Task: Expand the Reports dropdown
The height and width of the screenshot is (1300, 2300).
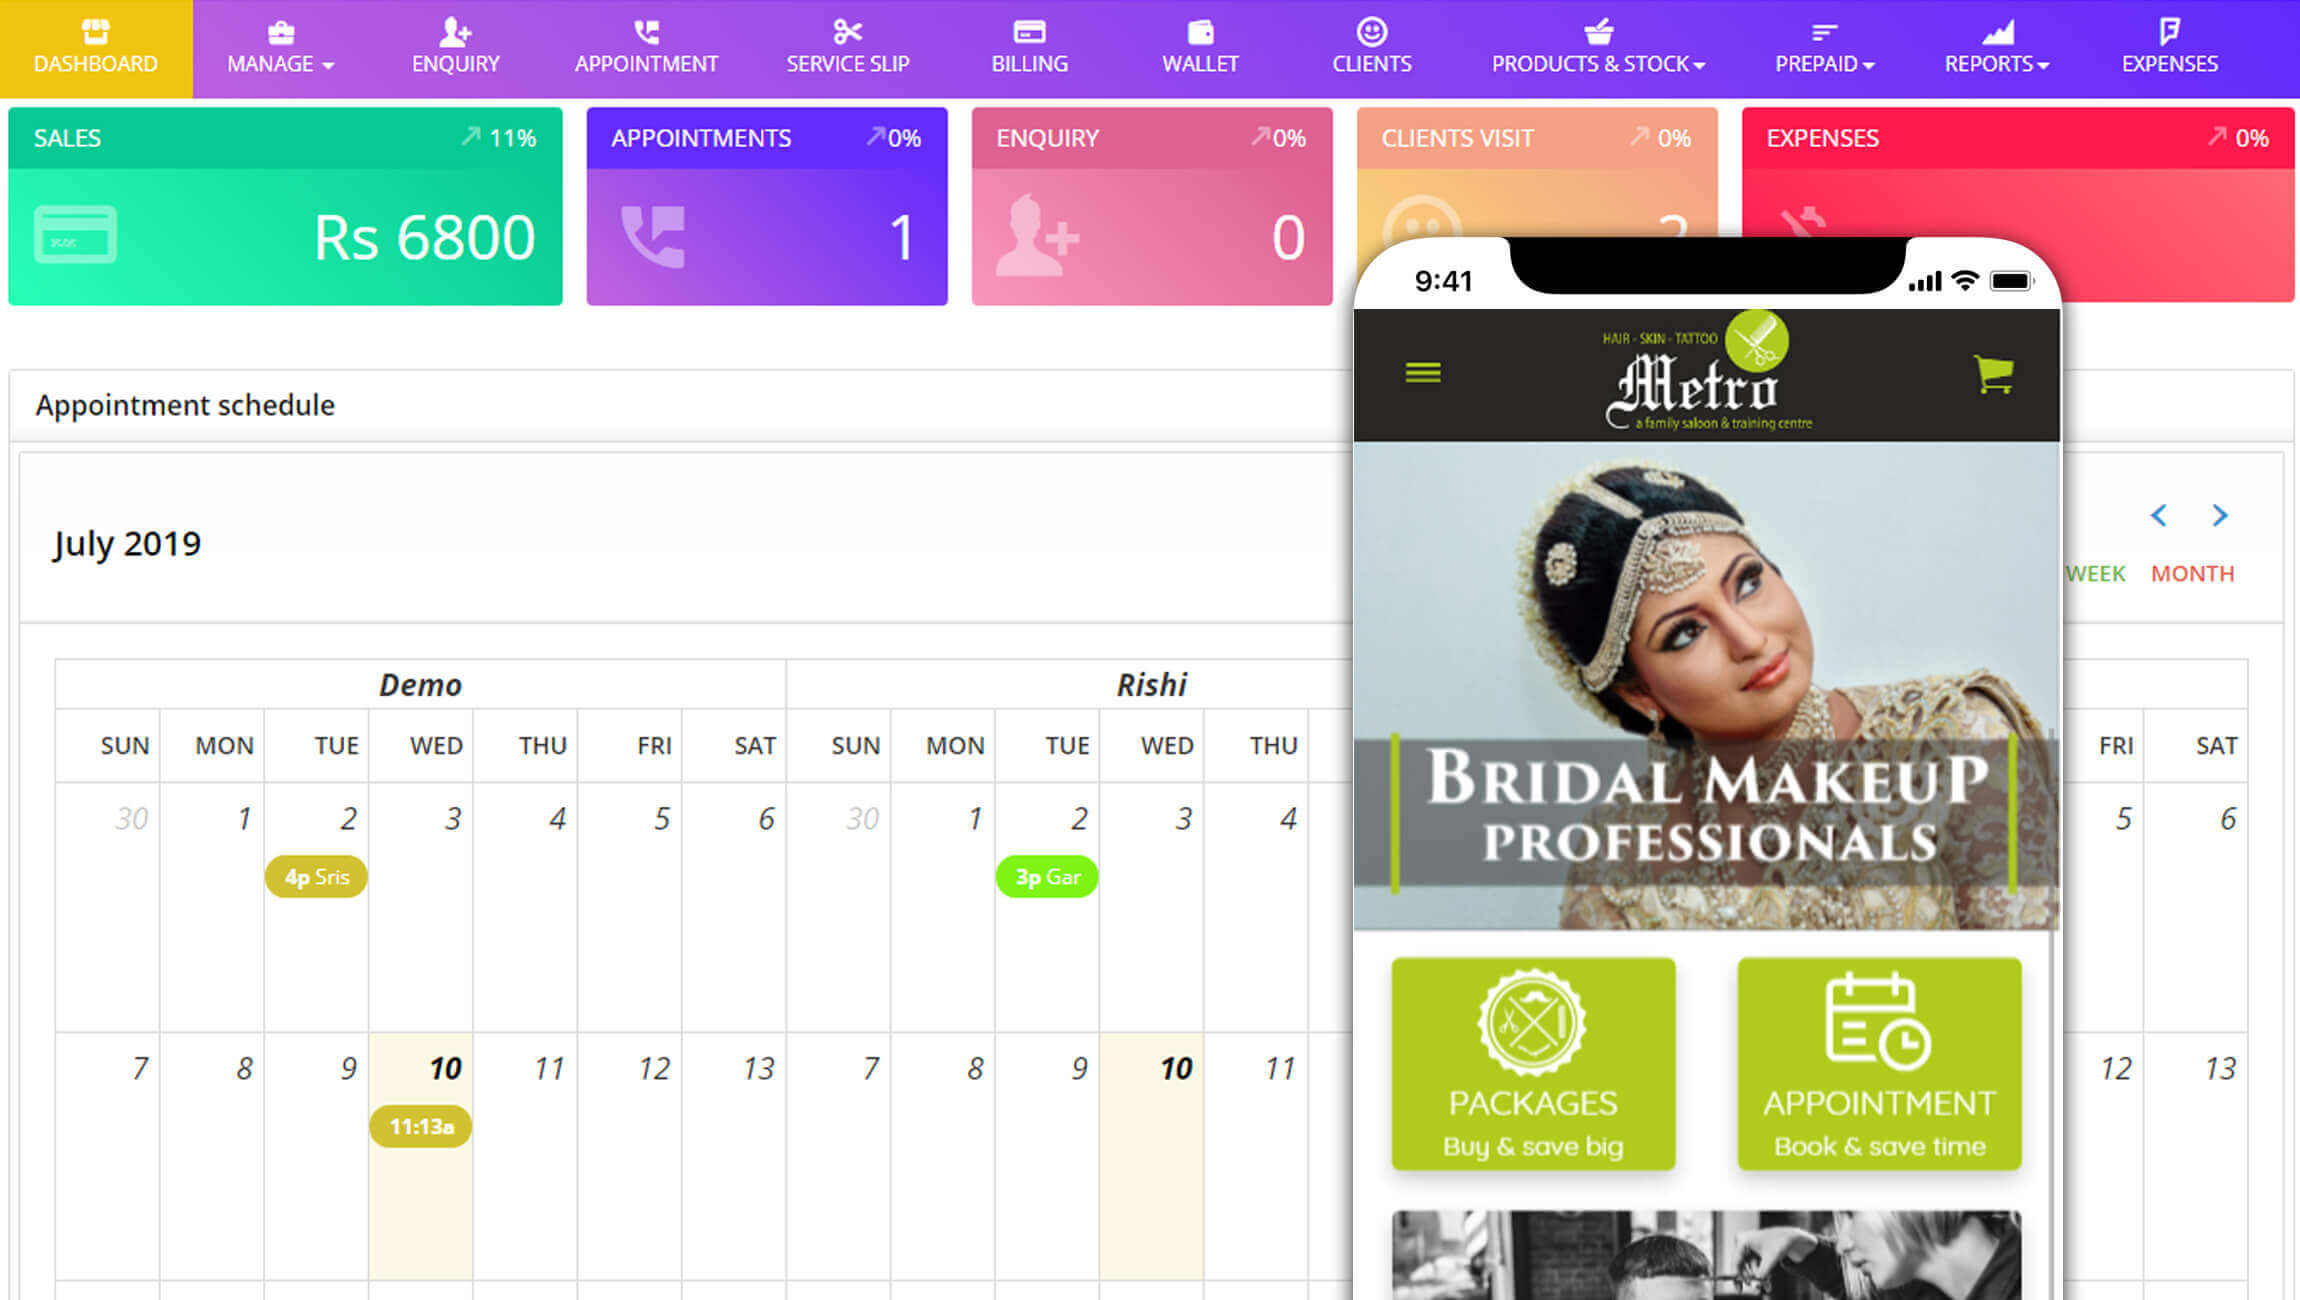Action: [x=1996, y=48]
